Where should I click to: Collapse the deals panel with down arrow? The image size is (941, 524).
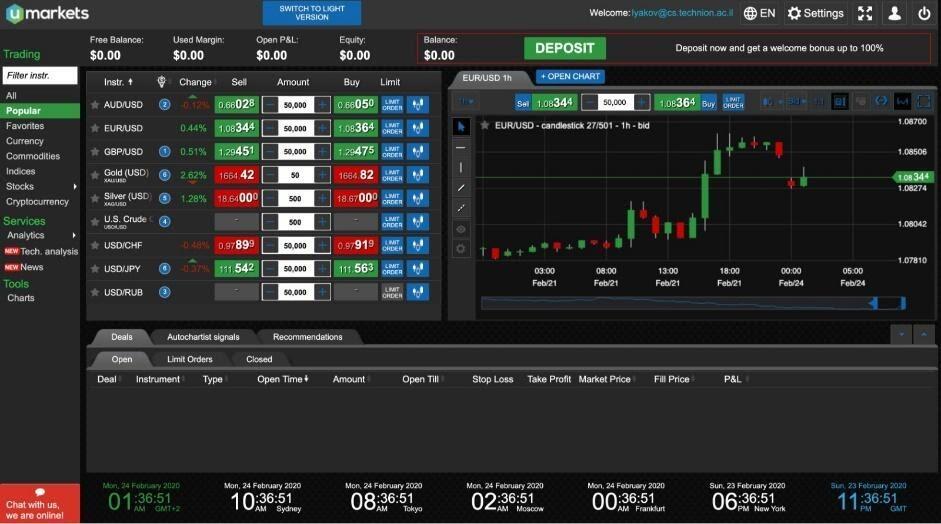pos(901,334)
